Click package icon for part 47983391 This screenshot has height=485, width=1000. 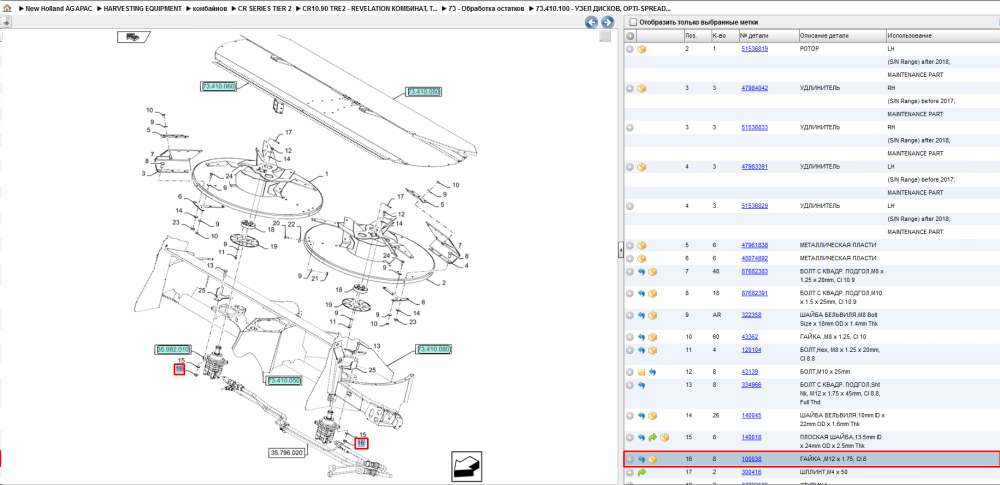pos(642,167)
